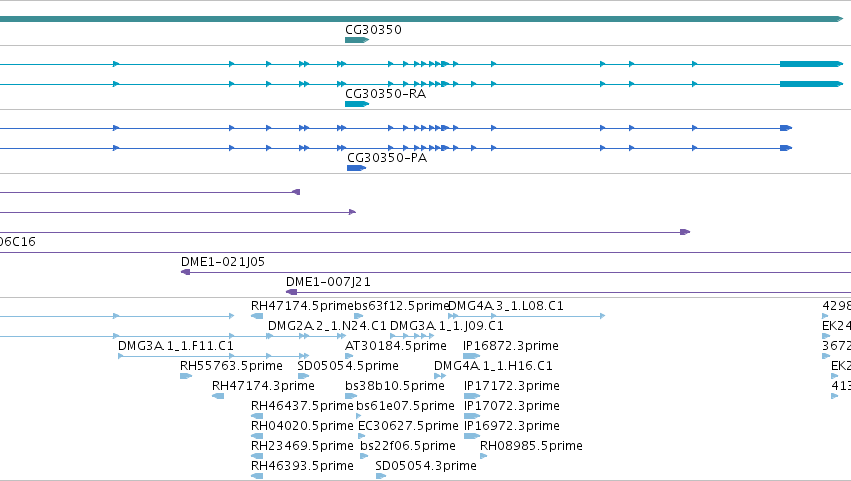The width and height of the screenshot is (851, 481).
Task: Select the CG30350-RA transcript label
Action: 385,94
